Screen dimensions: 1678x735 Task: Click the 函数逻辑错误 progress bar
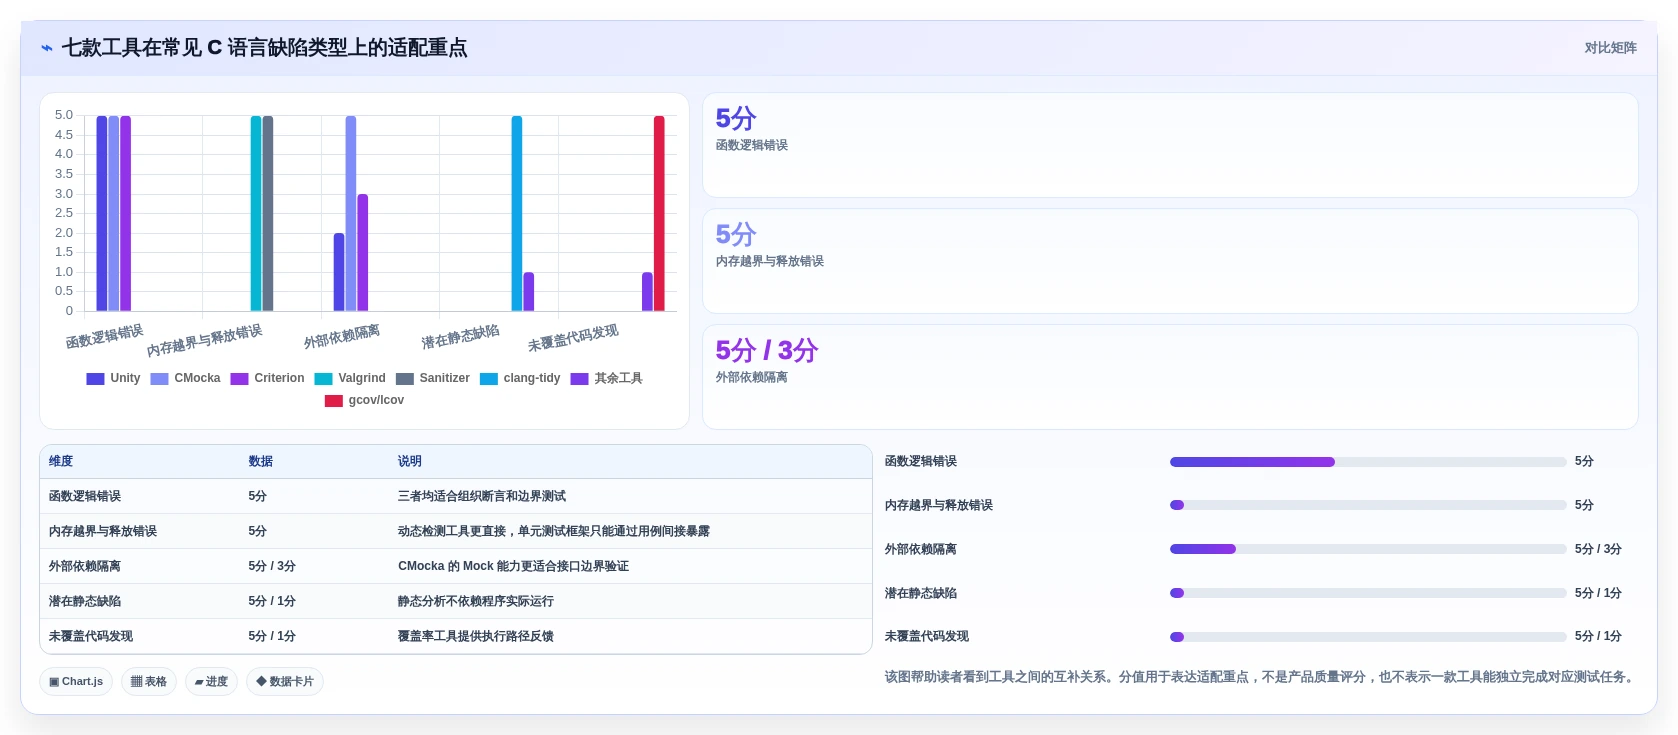pos(1368,462)
